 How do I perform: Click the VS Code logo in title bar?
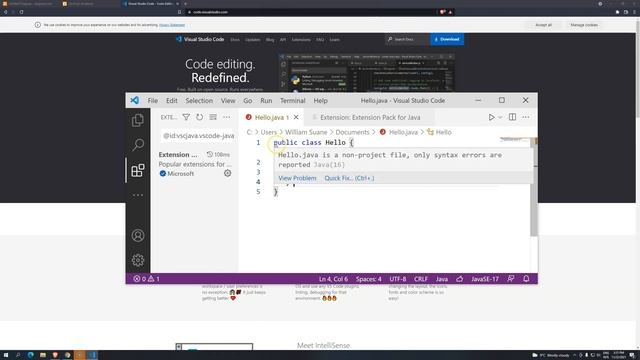tap(135, 100)
